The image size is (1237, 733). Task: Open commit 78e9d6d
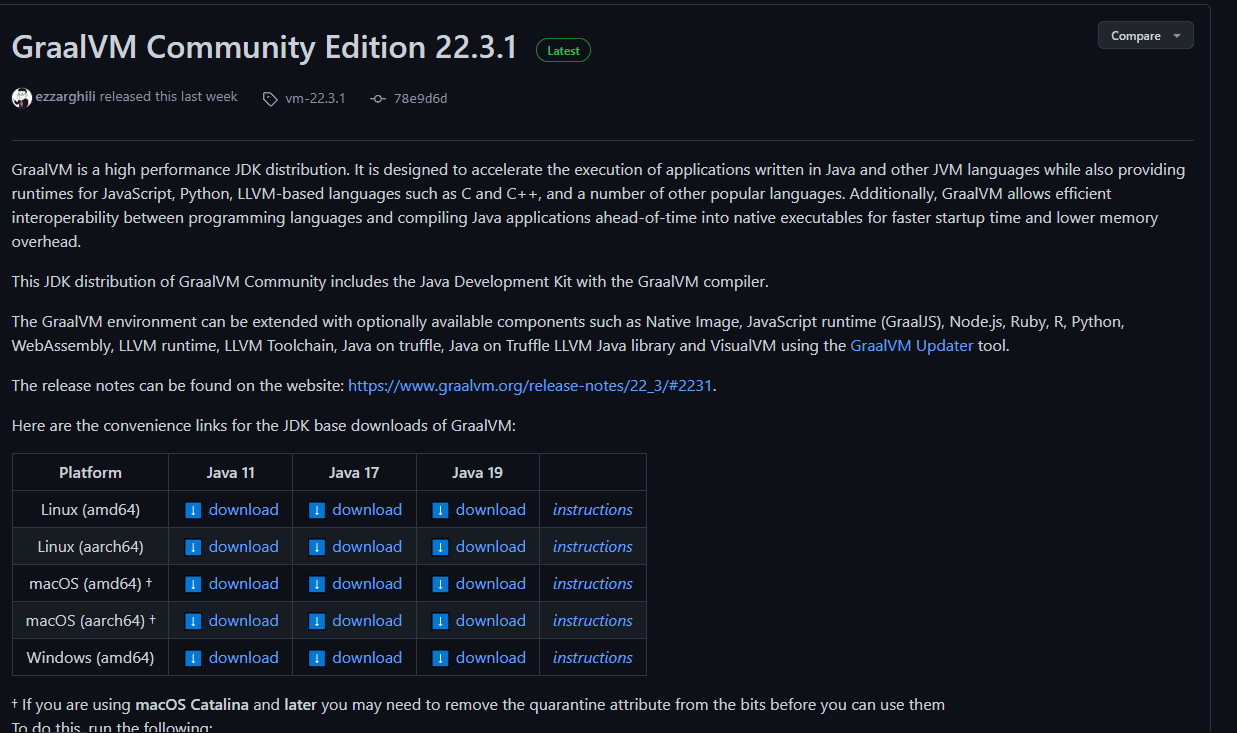pos(421,98)
